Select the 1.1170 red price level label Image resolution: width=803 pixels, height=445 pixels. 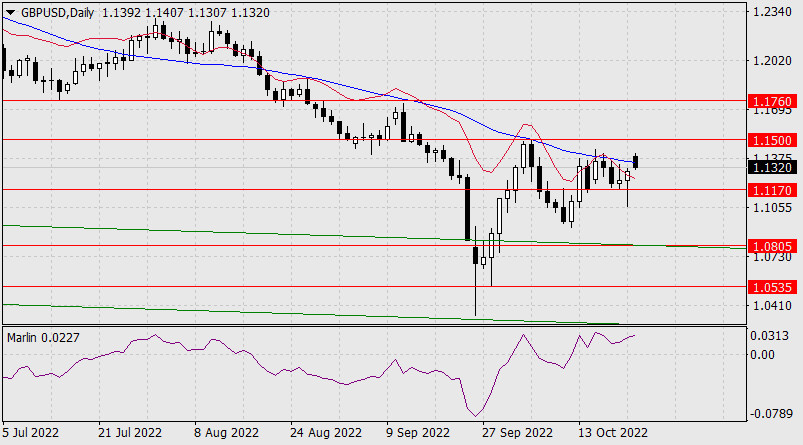772,190
